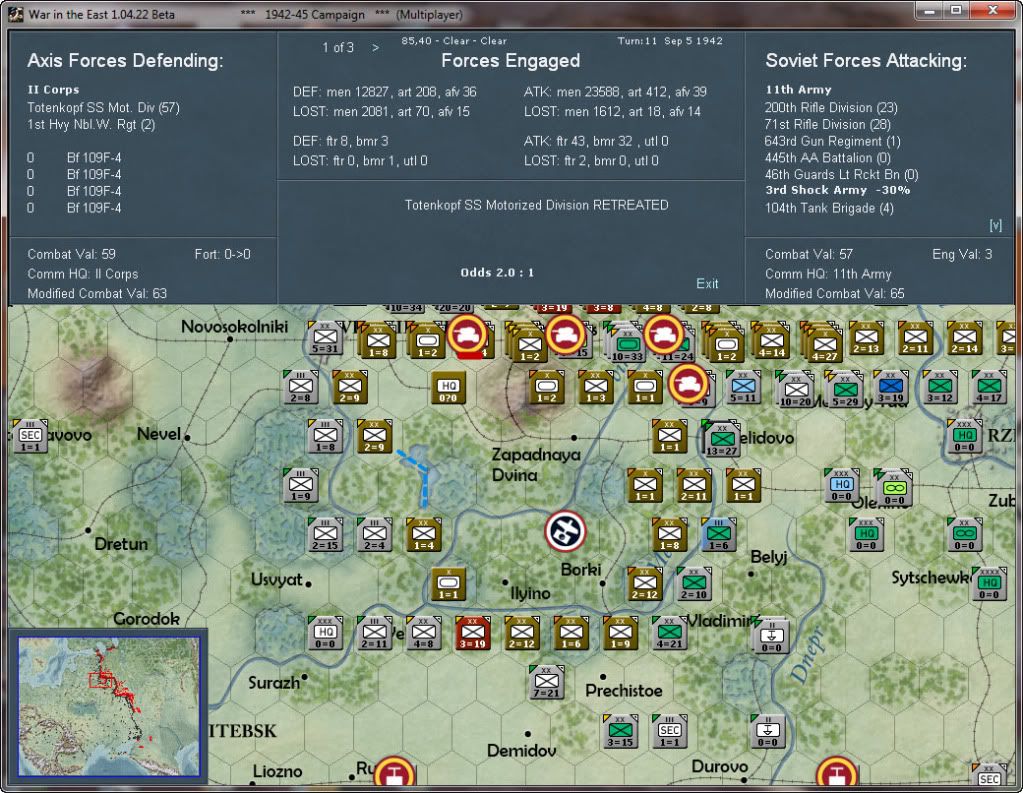The height and width of the screenshot is (793, 1023).
Task: Select the 10=33 panzer counter stack
Action: pyautogui.click(x=628, y=342)
